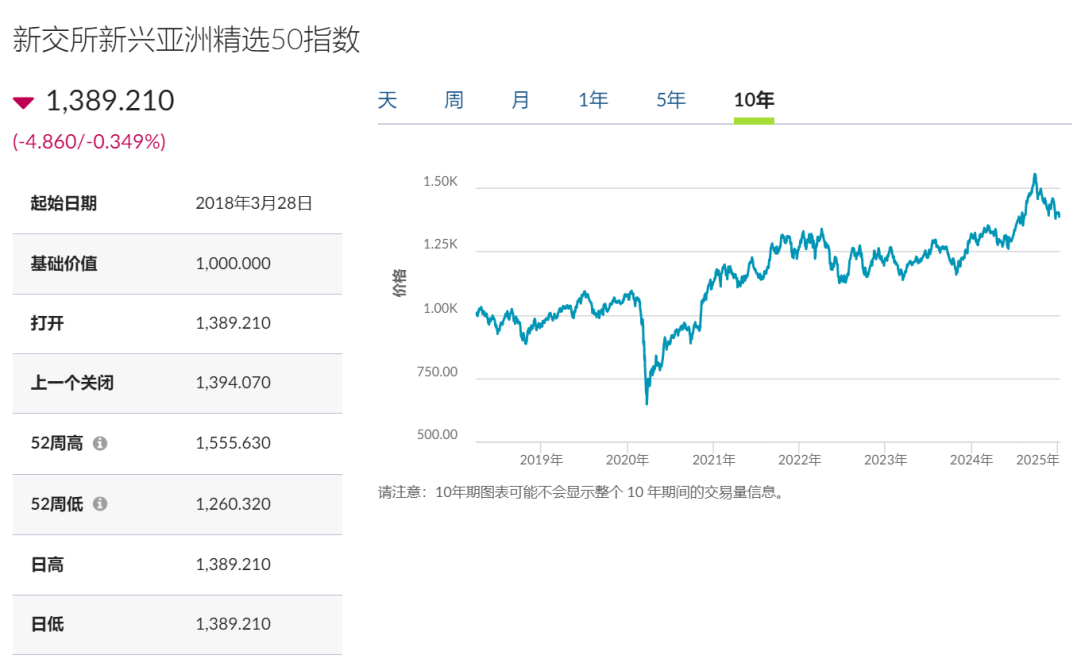The image size is (1078, 660).
Task: Click the 2022年 x-axis label
Action: click(x=800, y=460)
